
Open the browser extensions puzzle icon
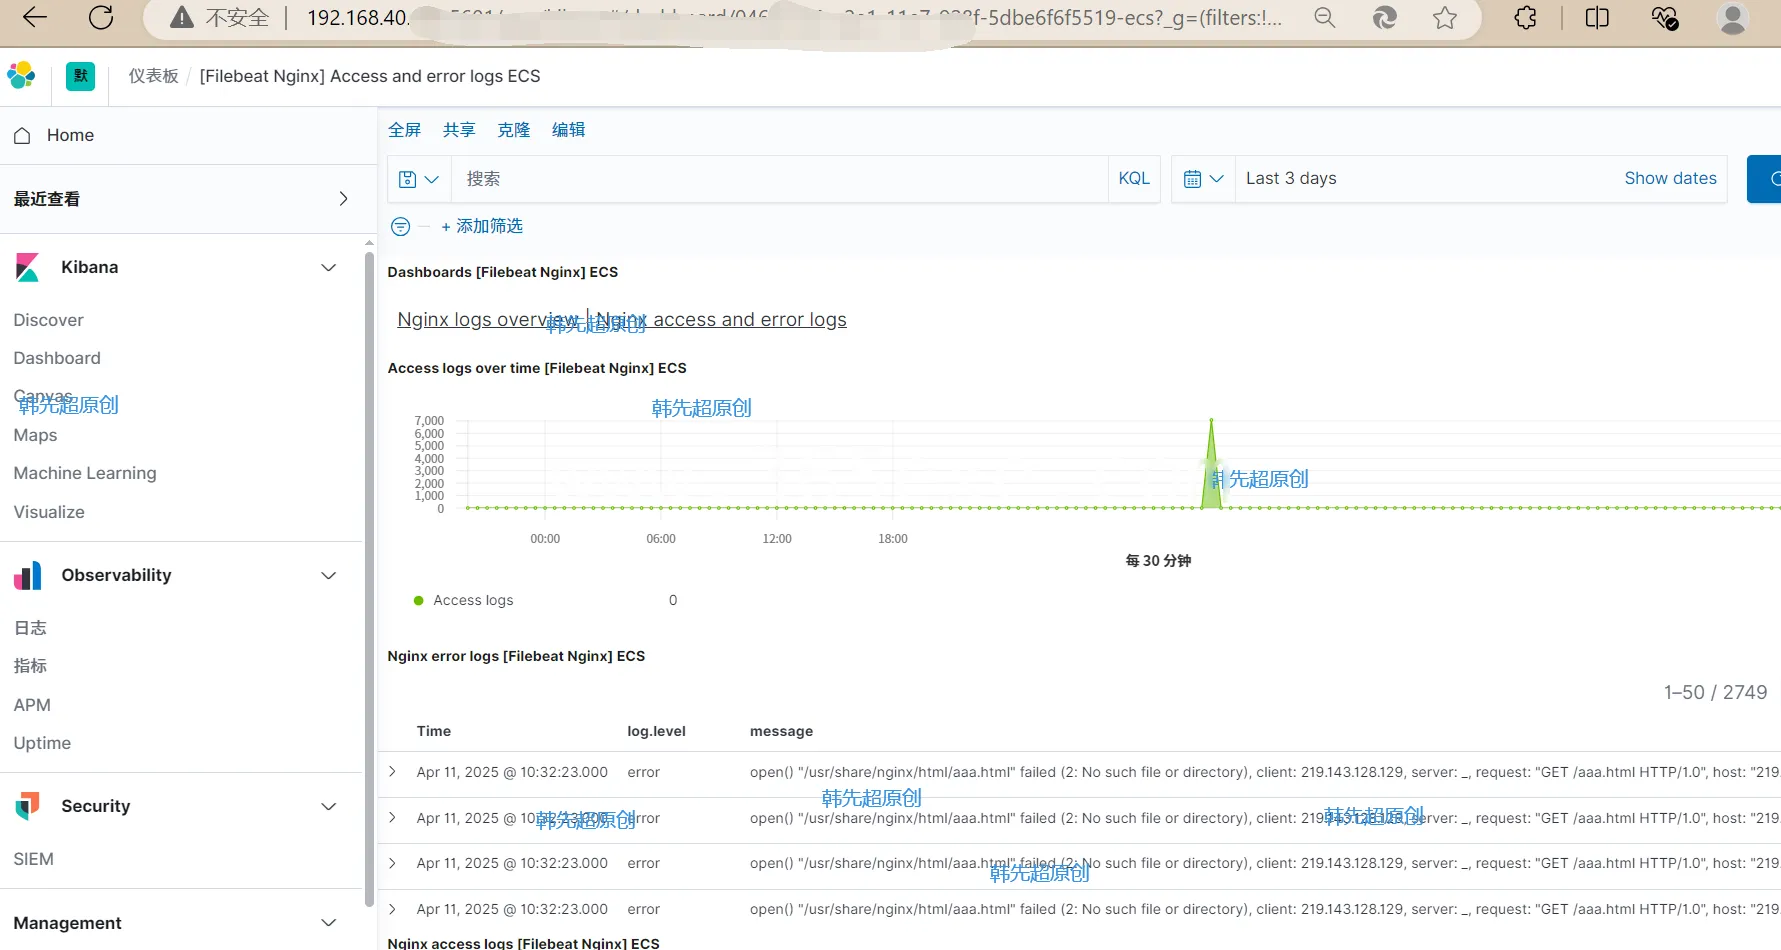pos(1525,17)
